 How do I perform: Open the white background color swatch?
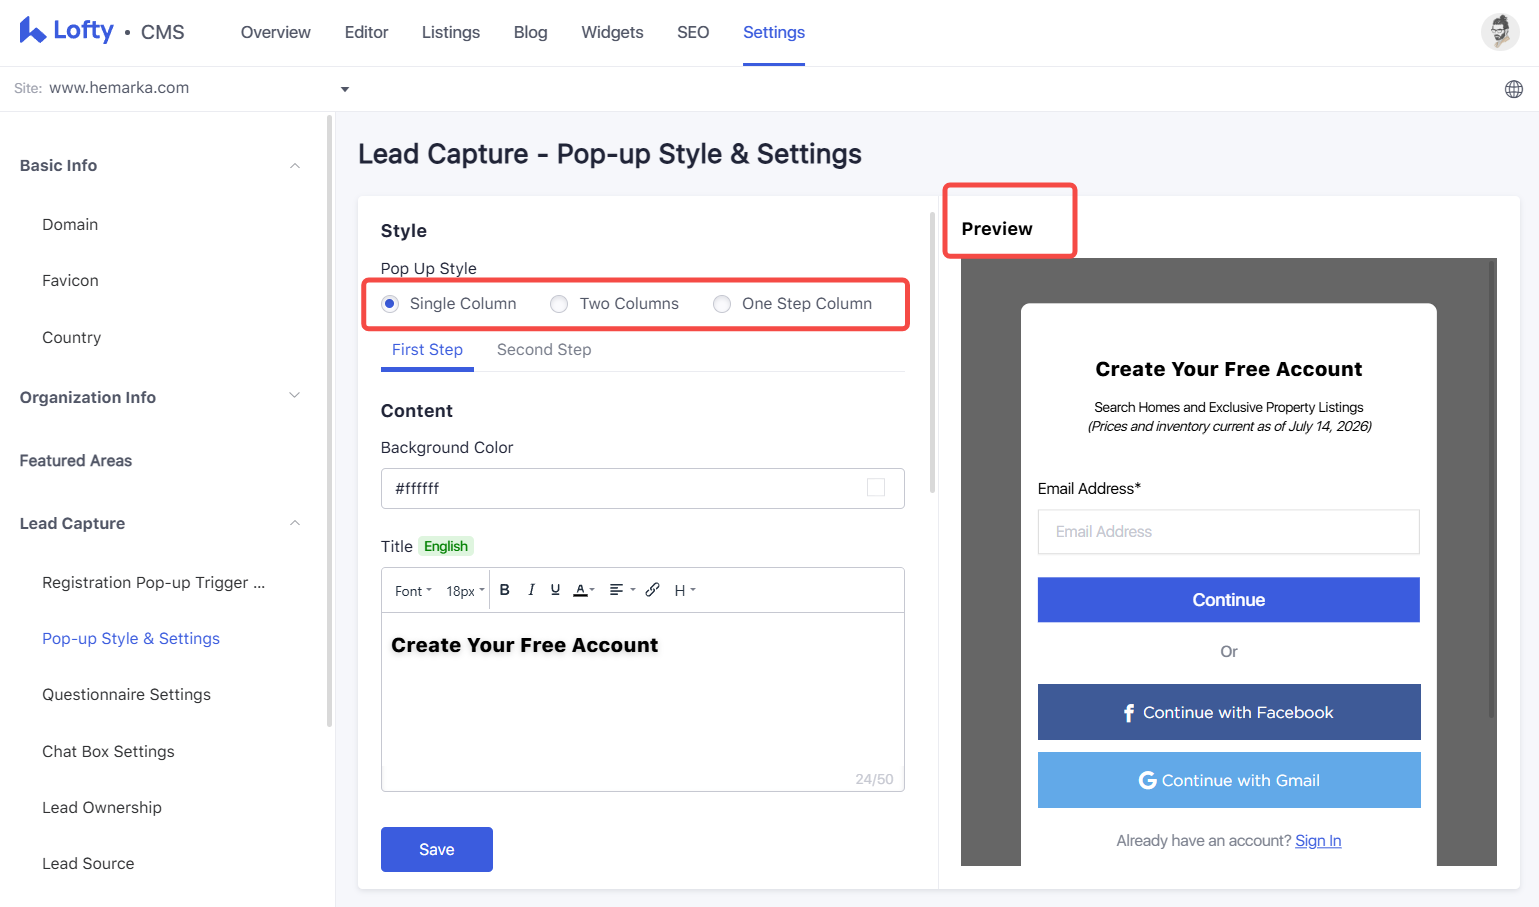876,488
